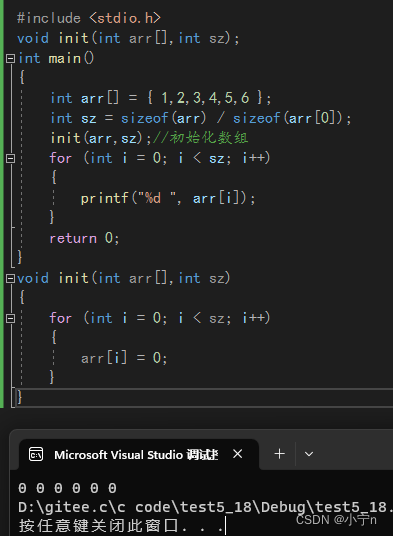Screen dimensions: 393x536
Task: Click the 按任意键关闭此窗口 prompt line
Action: pos(121,526)
